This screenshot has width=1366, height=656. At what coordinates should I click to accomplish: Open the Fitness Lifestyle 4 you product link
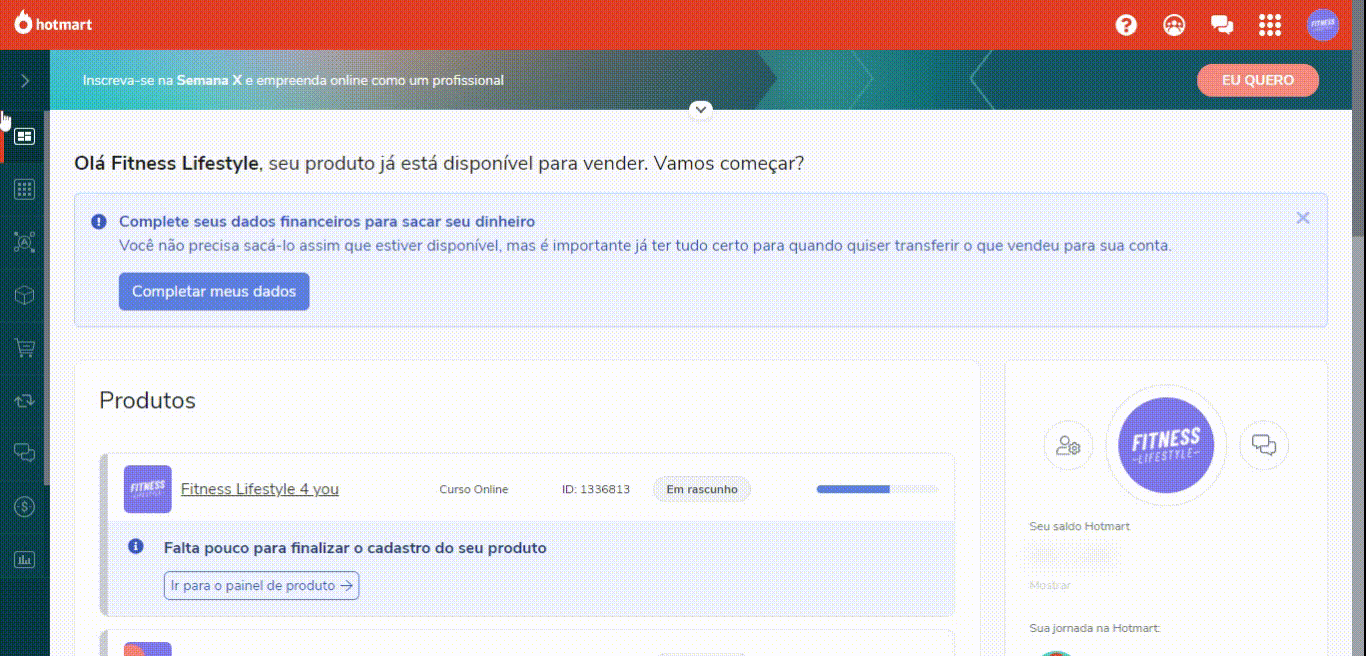(x=260, y=489)
